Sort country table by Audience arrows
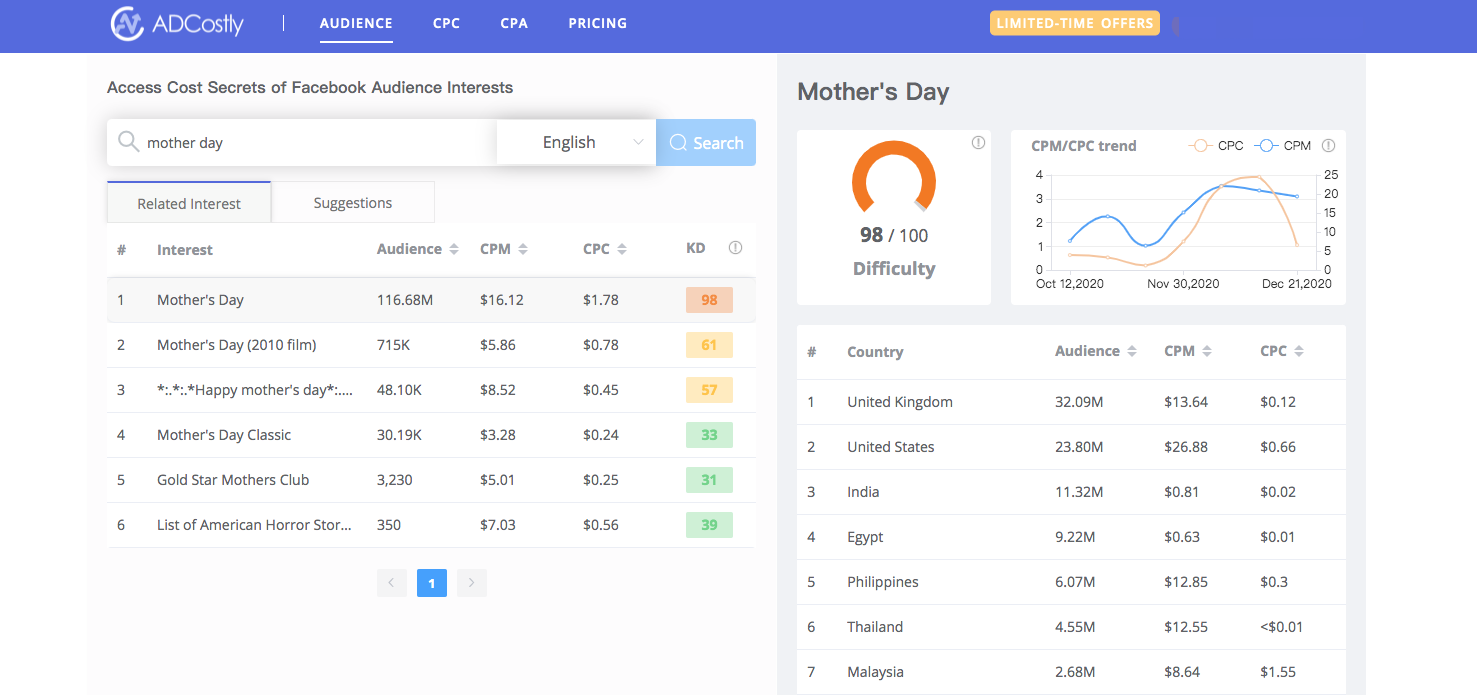Viewport: 1477px width, 695px height. [x=1131, y=351]
